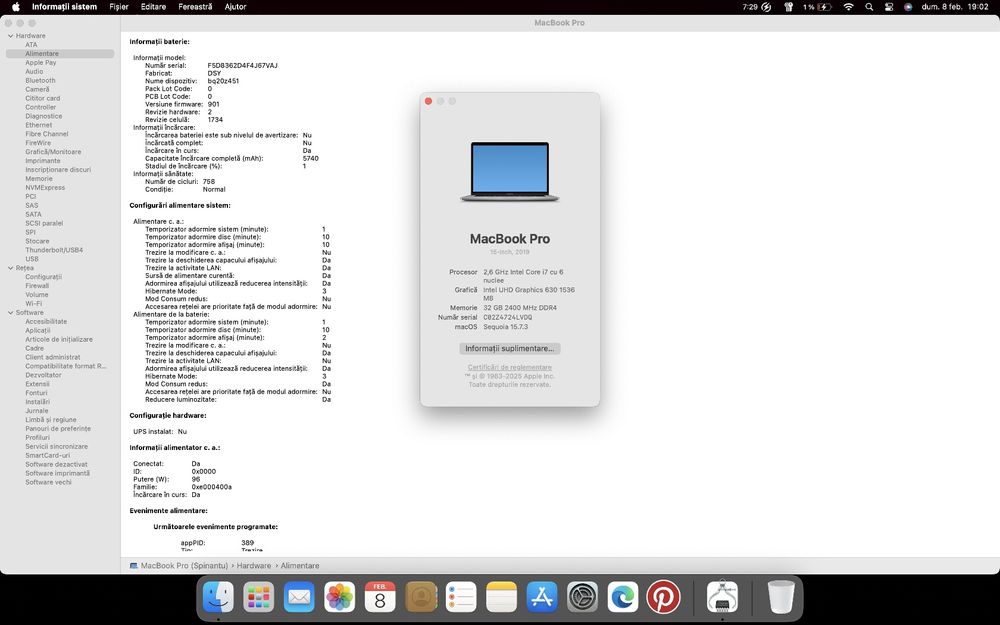Click Alimentare in the bottom path bar

300,566
